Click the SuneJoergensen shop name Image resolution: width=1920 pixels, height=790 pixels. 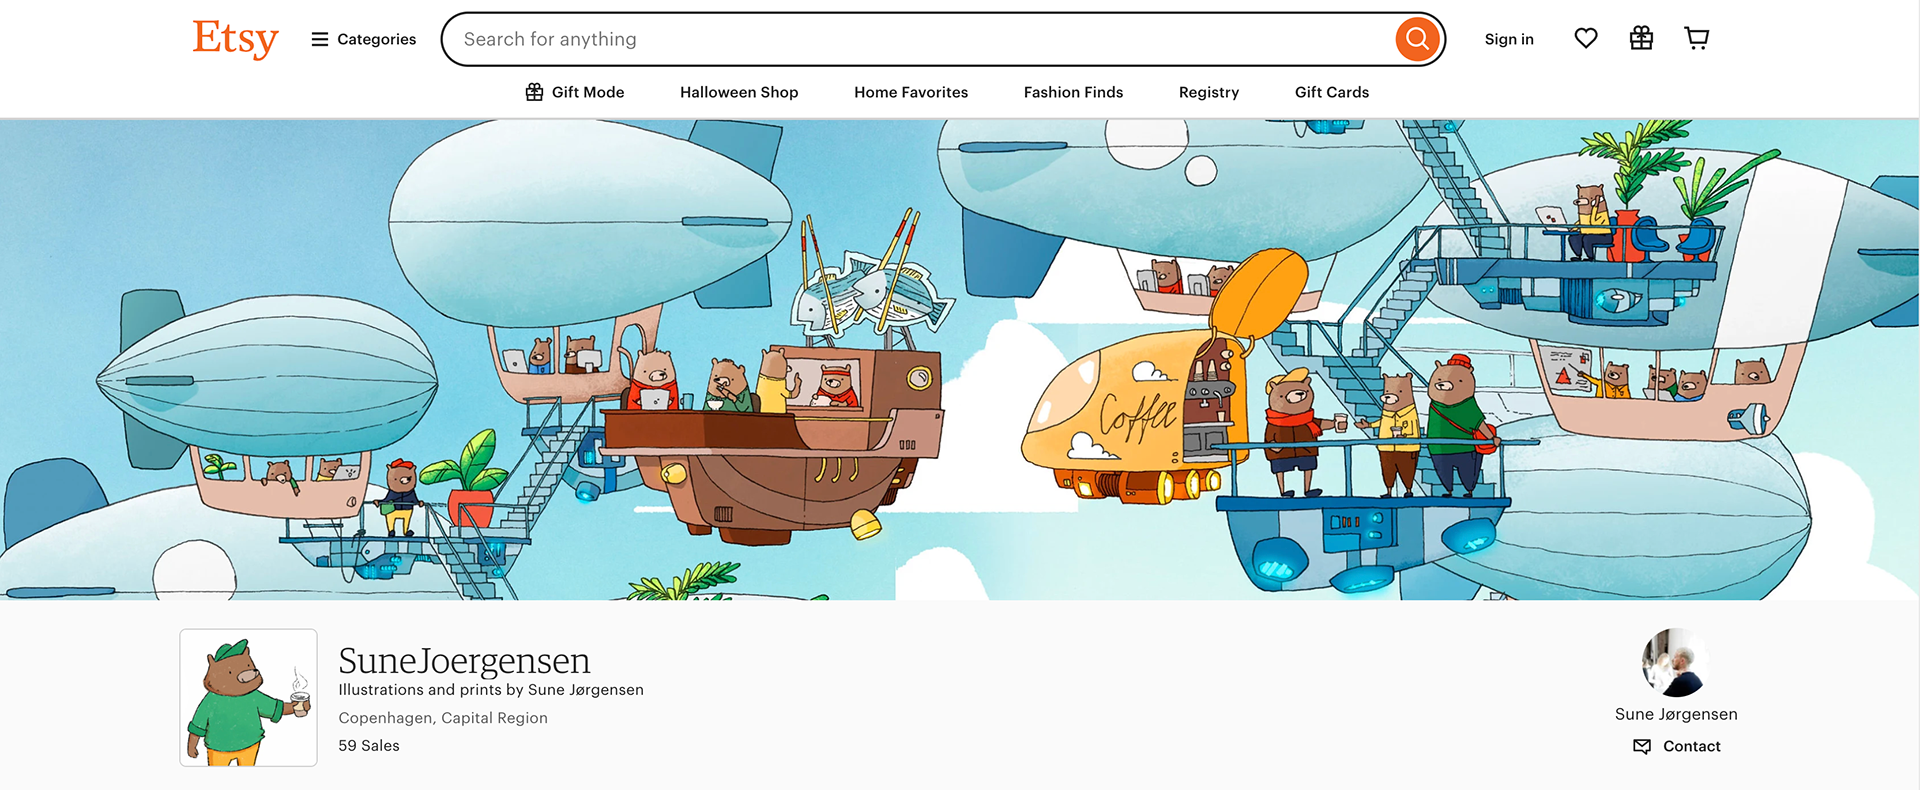pyautogui.click(x=464, y=661)
